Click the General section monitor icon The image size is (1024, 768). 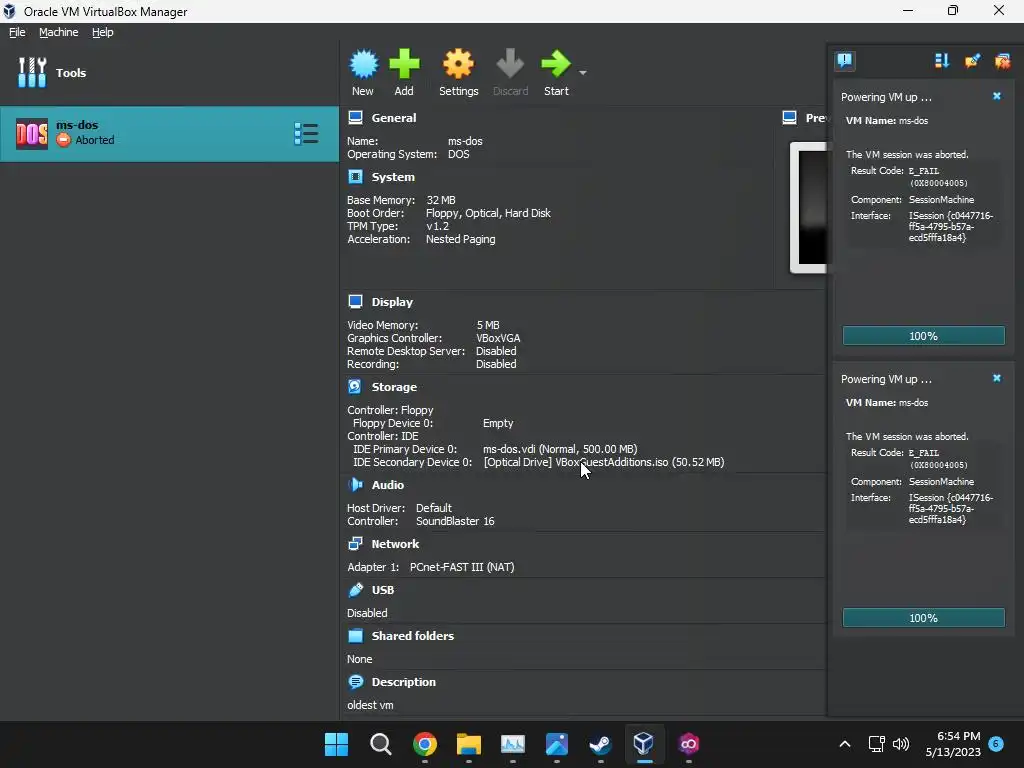click(x=355, y=118)
